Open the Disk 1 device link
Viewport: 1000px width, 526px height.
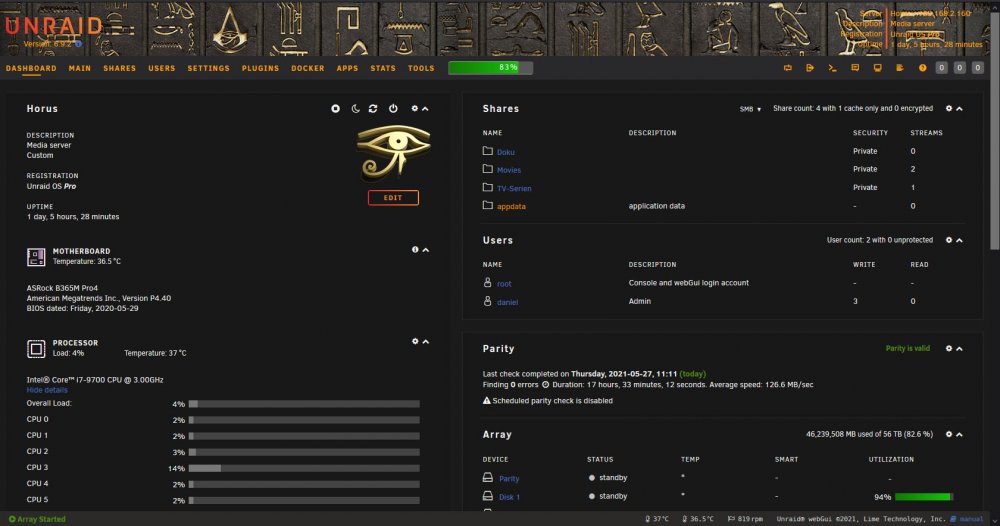pos(509,497)
